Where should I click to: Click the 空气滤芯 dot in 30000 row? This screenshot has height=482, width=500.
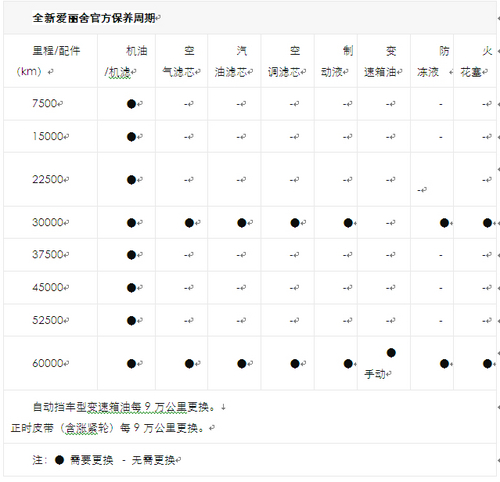(x=189, y=223)
